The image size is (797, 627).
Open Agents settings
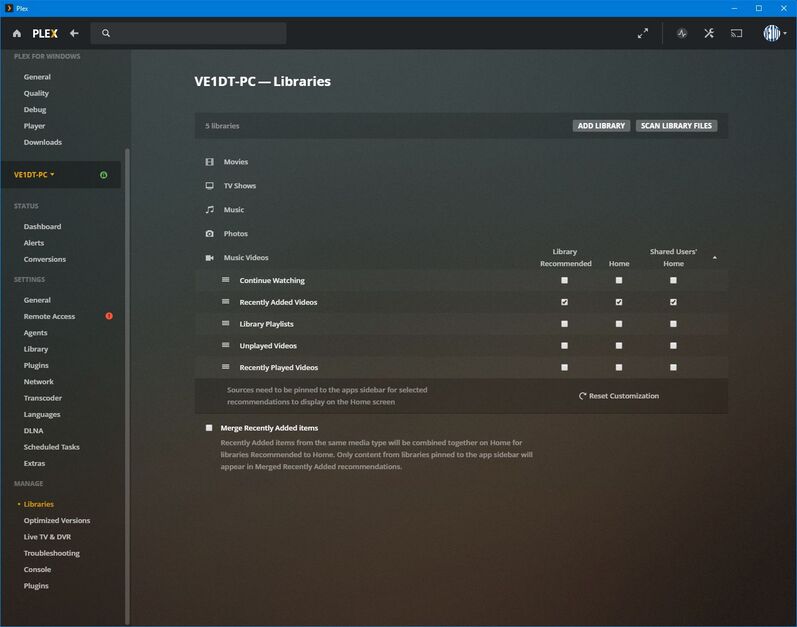[x=36, y=333]
